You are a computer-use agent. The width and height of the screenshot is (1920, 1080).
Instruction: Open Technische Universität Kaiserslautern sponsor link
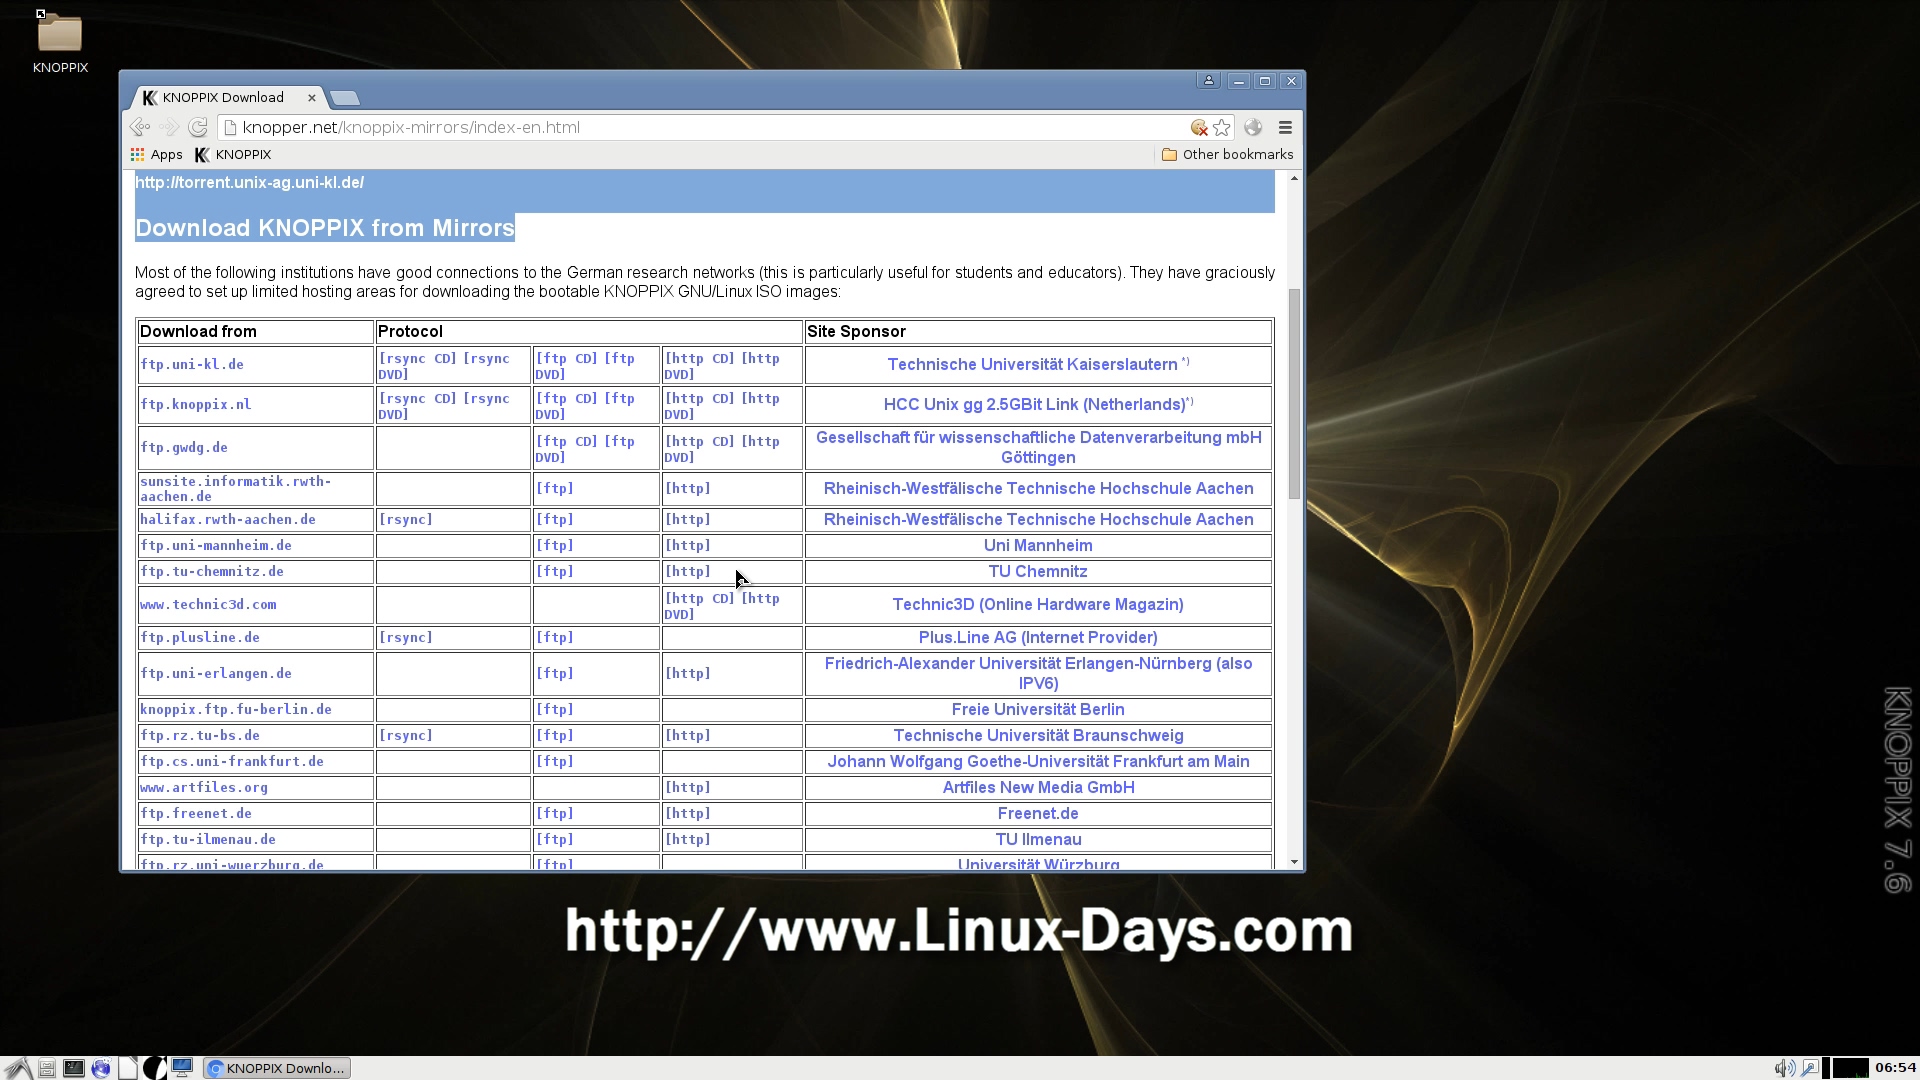tap(1032, 364)
